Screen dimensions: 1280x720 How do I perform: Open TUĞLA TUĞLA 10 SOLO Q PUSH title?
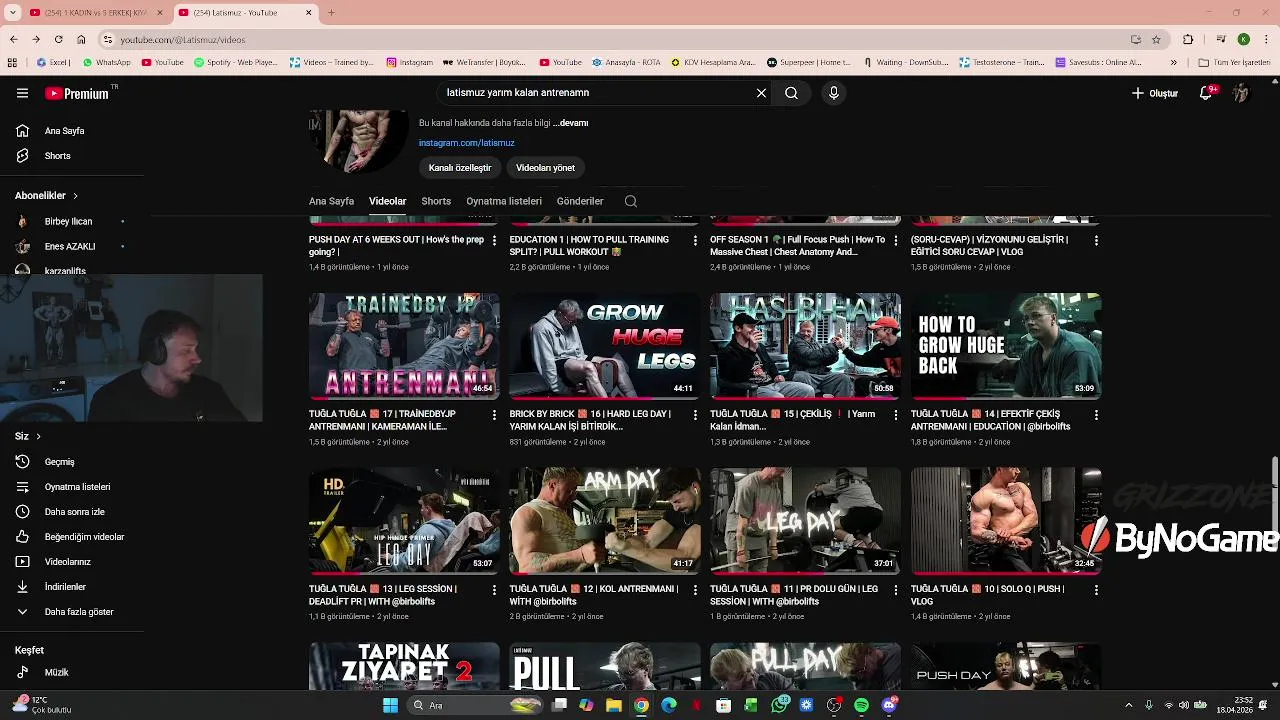tap(988, 595)
